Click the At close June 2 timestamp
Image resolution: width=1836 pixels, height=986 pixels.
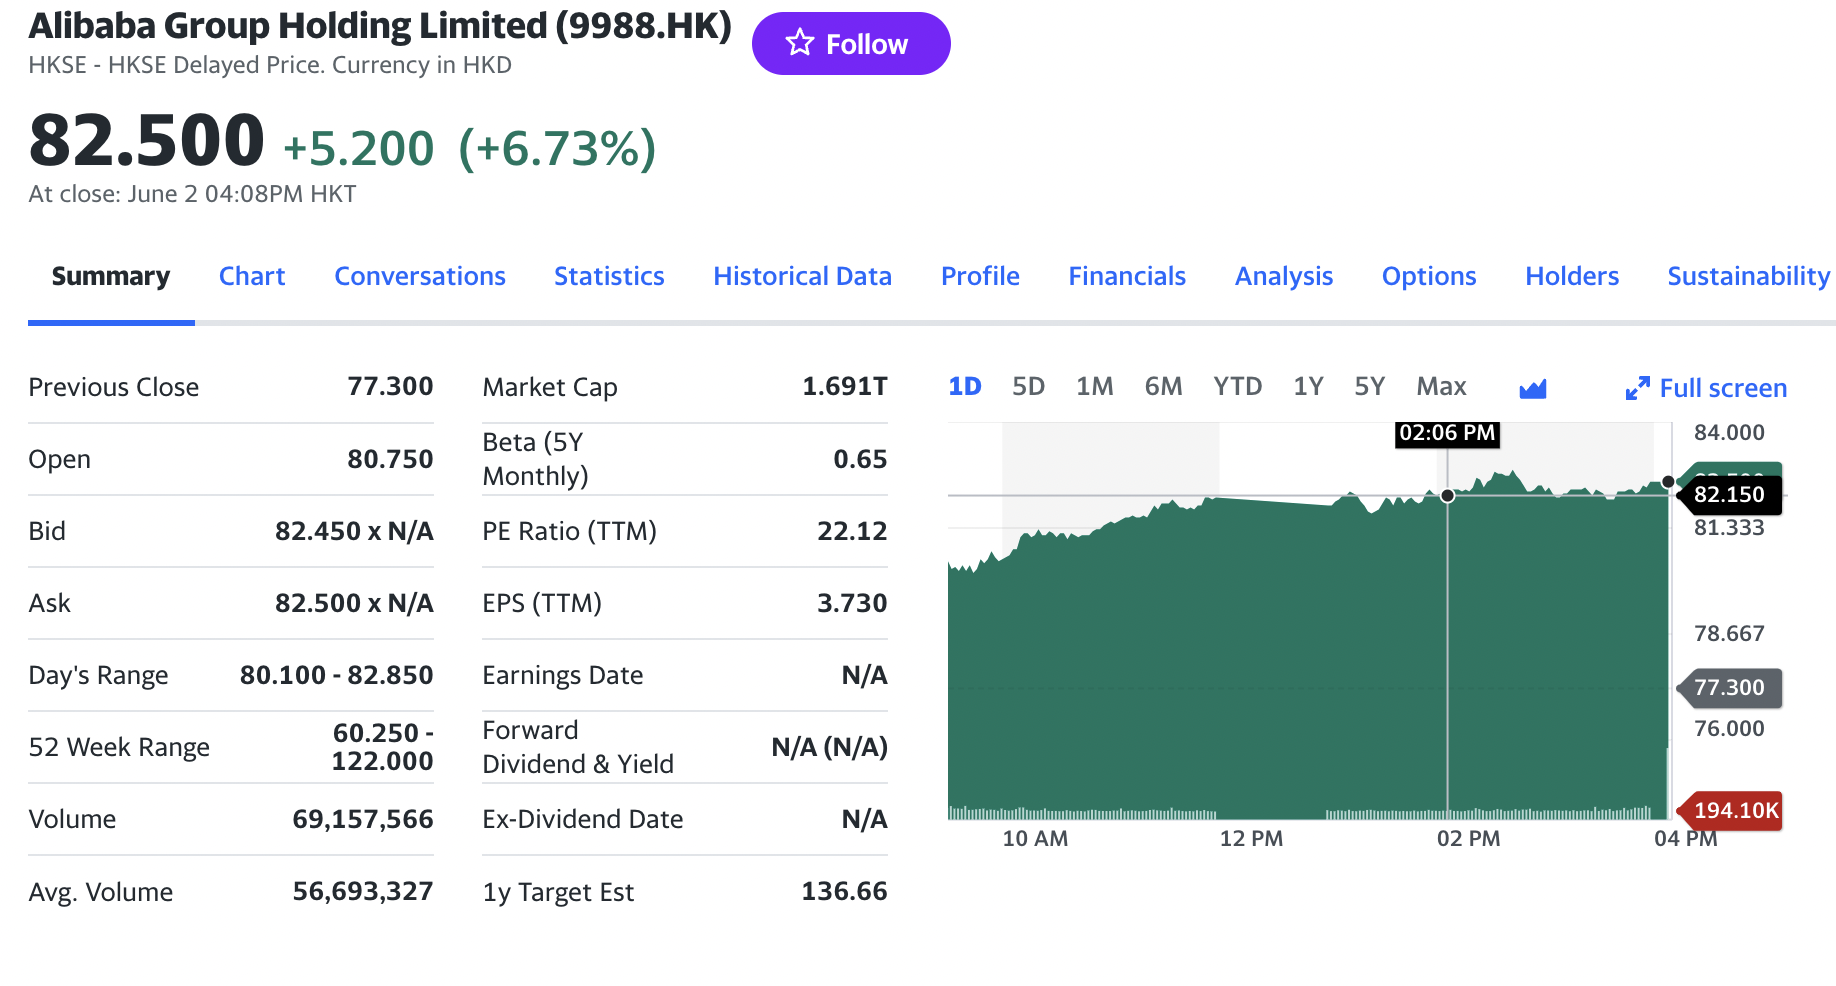(192, 194)
